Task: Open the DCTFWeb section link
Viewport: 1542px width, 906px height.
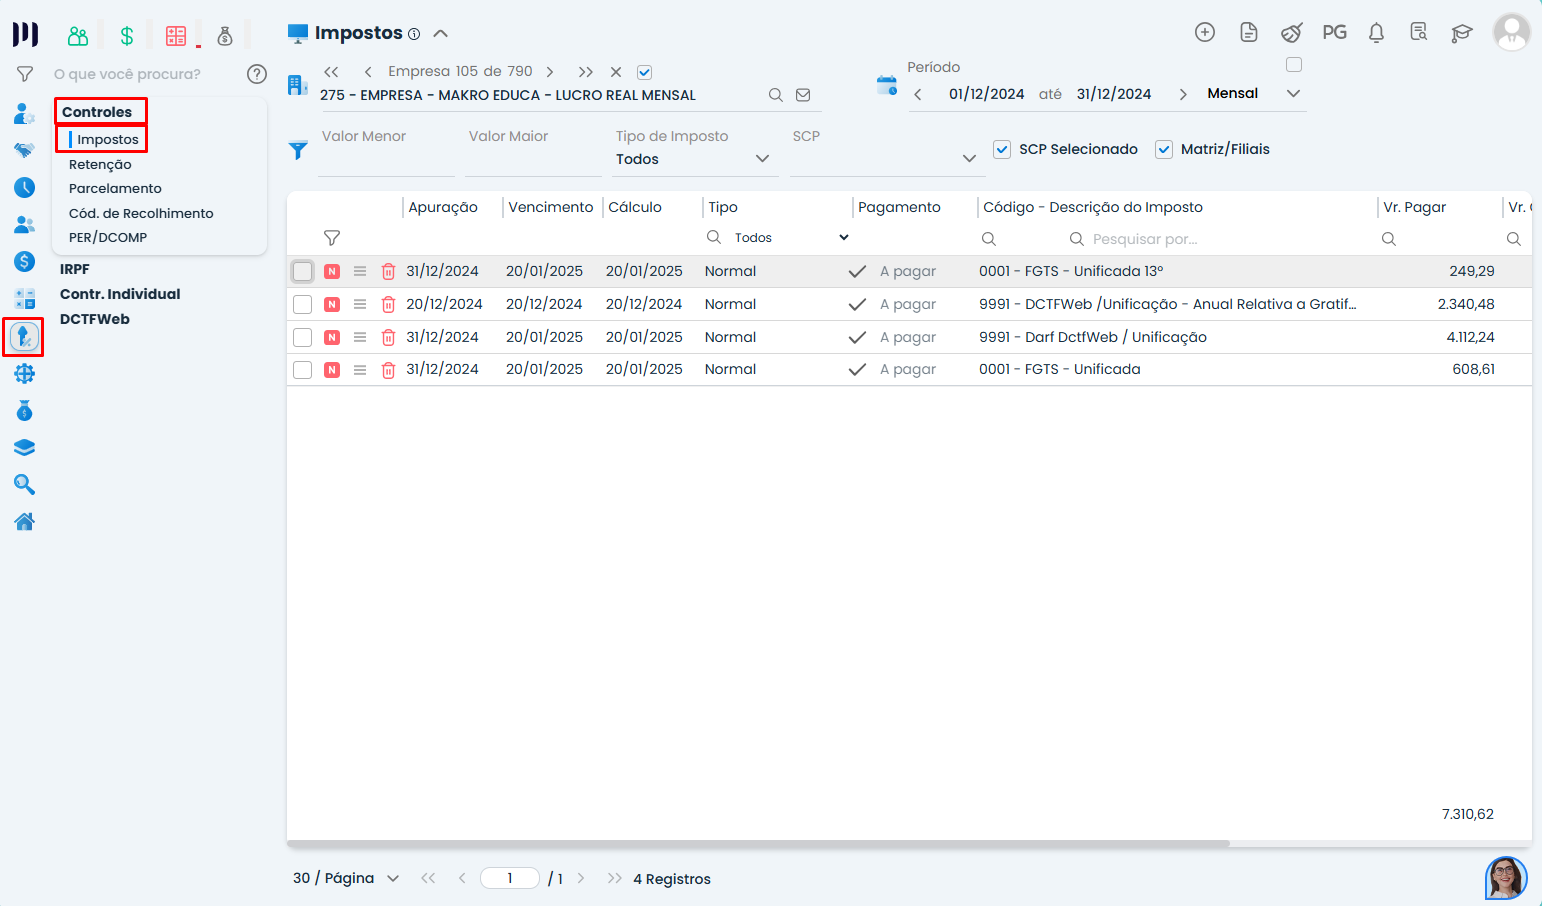Action: coord(95,319)
